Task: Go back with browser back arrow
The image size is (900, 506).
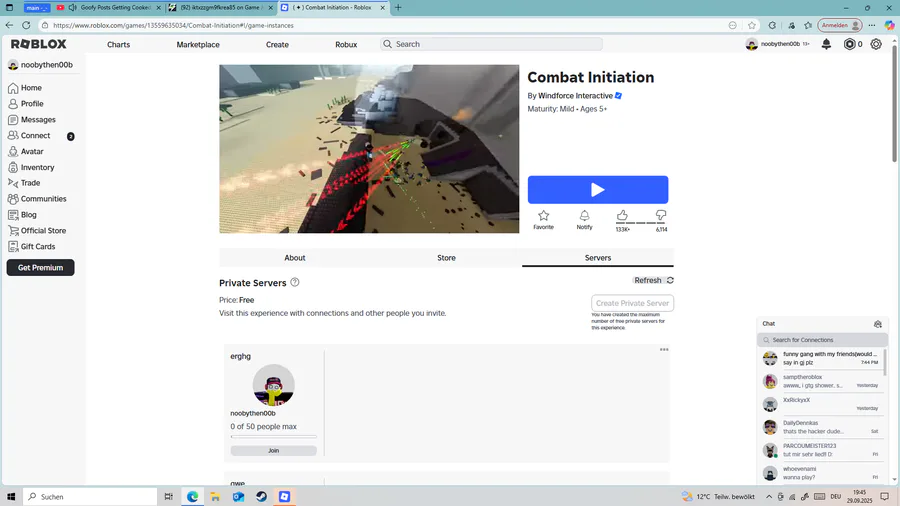Action: (9, 25)
